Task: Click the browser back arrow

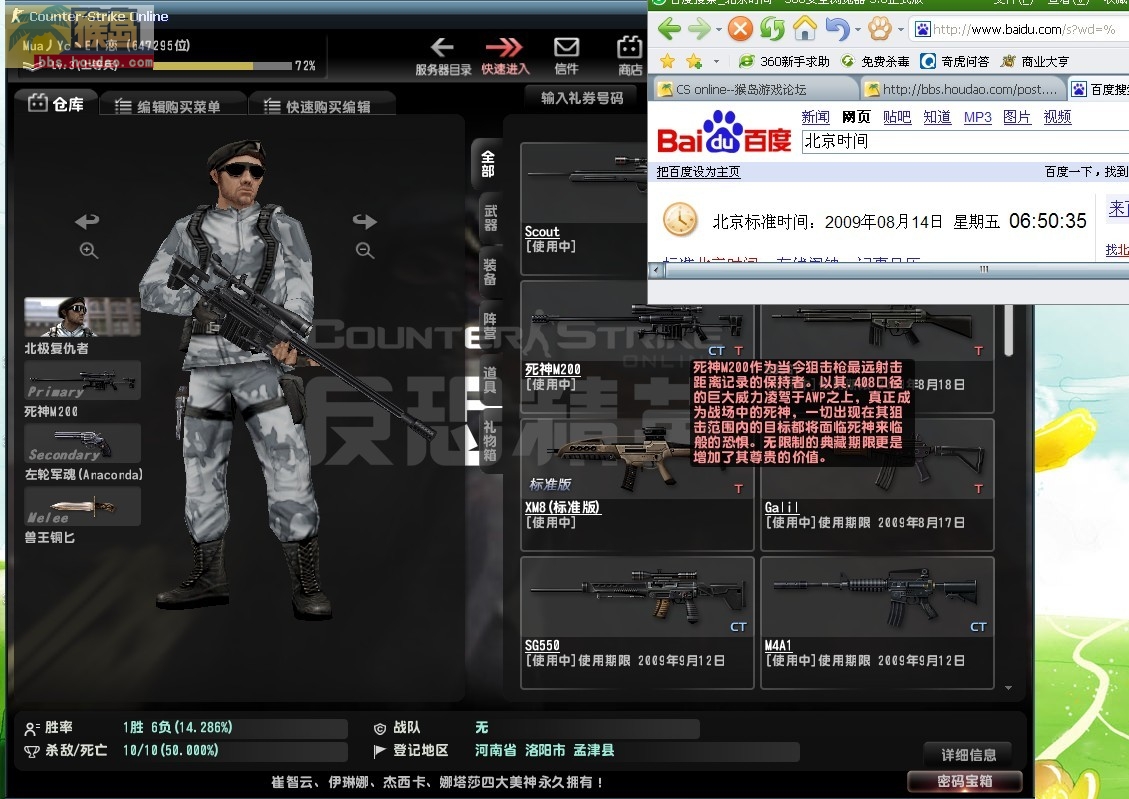Action: tap(669, 29)
